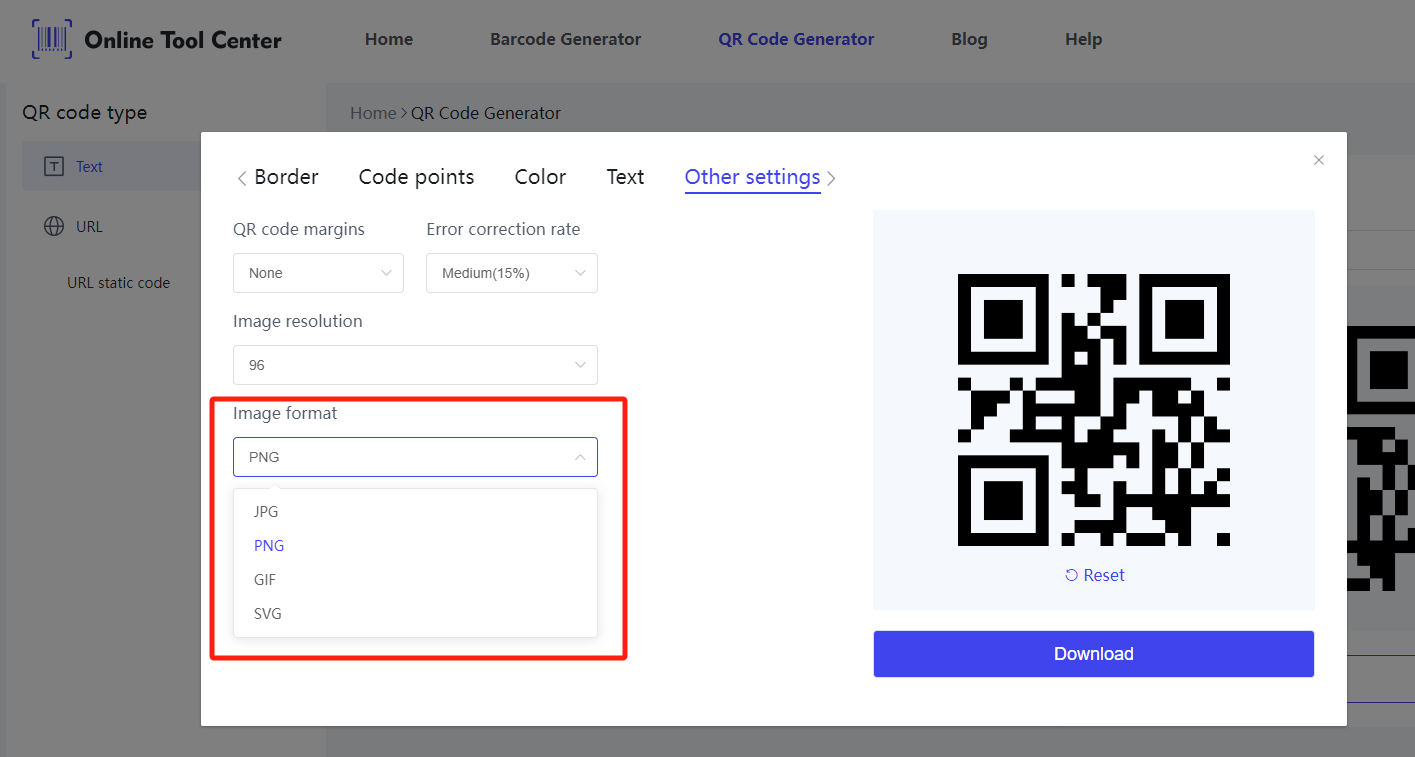Click the QR code type heading
This screenshot has width=1415, height=757.
[85, 113]
